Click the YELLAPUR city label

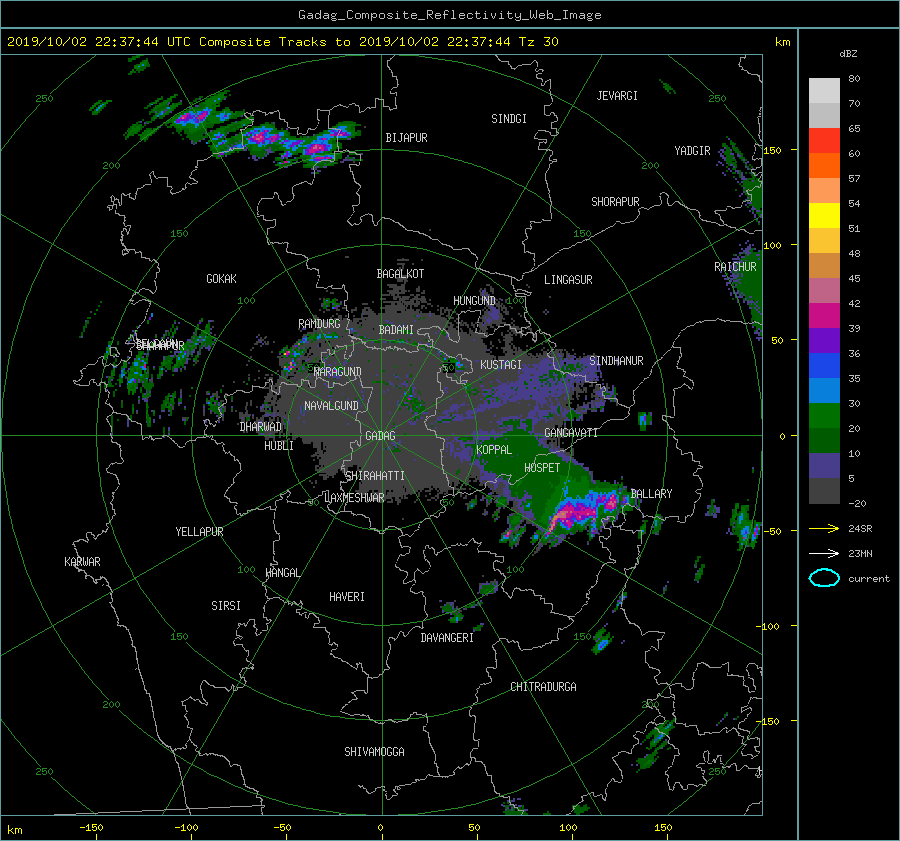point(199,532)
